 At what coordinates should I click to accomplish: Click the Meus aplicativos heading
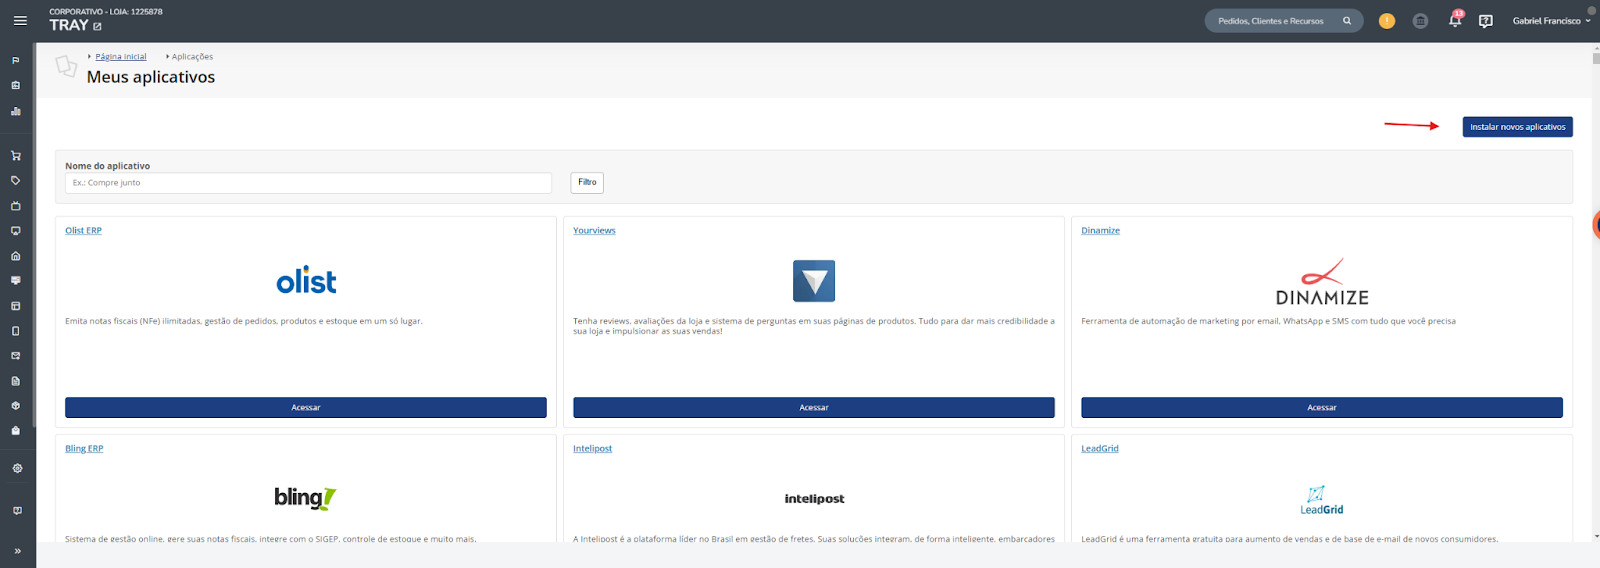(x=151, y=77)
